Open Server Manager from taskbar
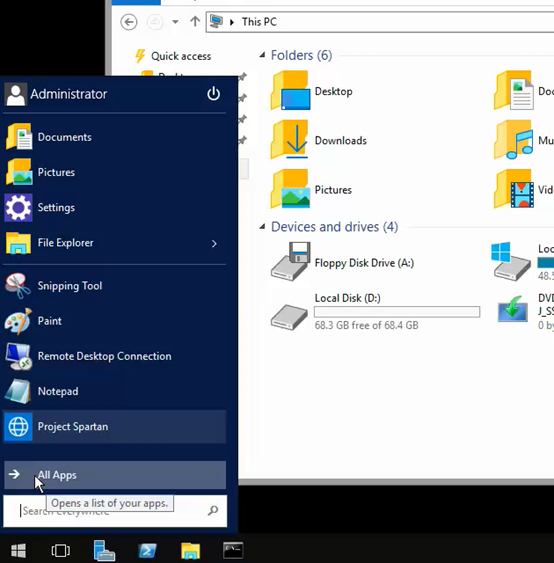Image resolution: width=554 pixels, height=563 pixels. [x=104, y=550]
